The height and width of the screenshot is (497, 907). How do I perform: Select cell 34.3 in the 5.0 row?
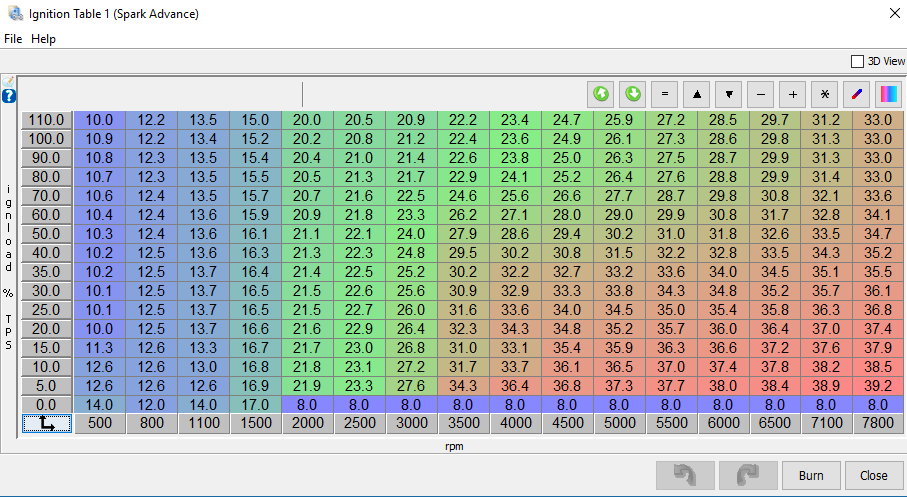(463, 386)
